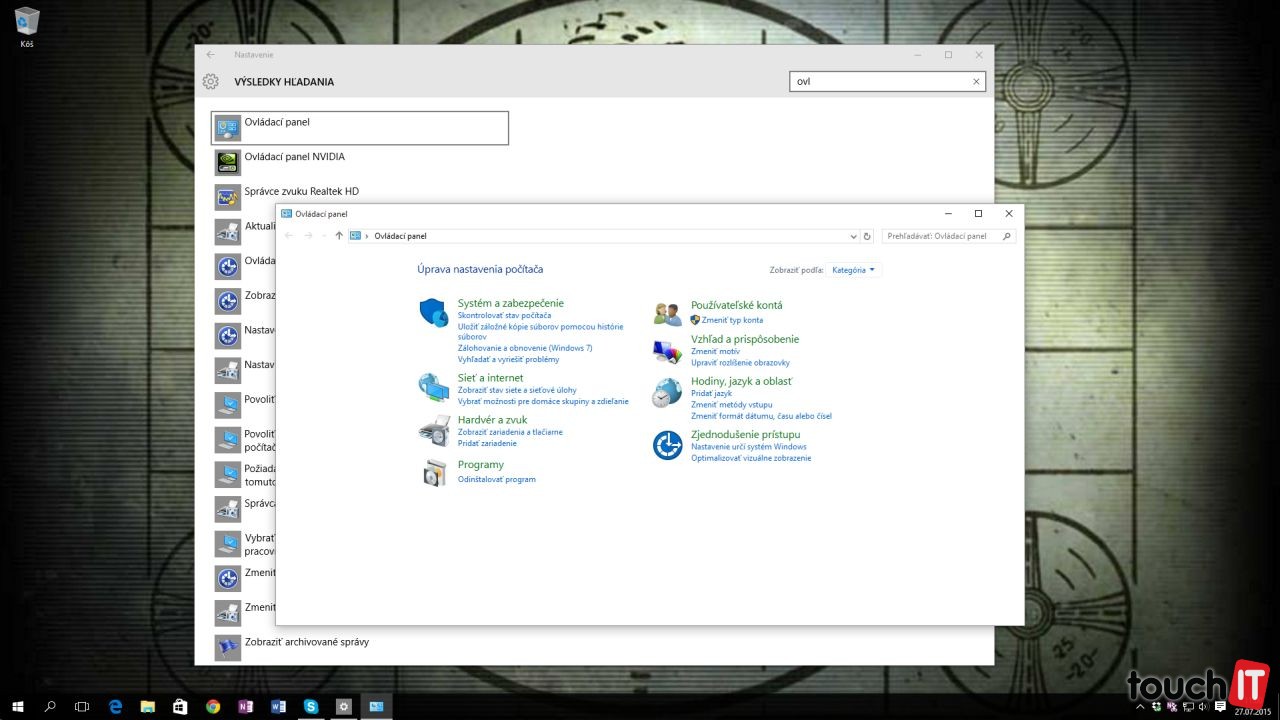
Task: Select Ovládací panel NVIDIA search result
Action: click(x=294, y=157)
